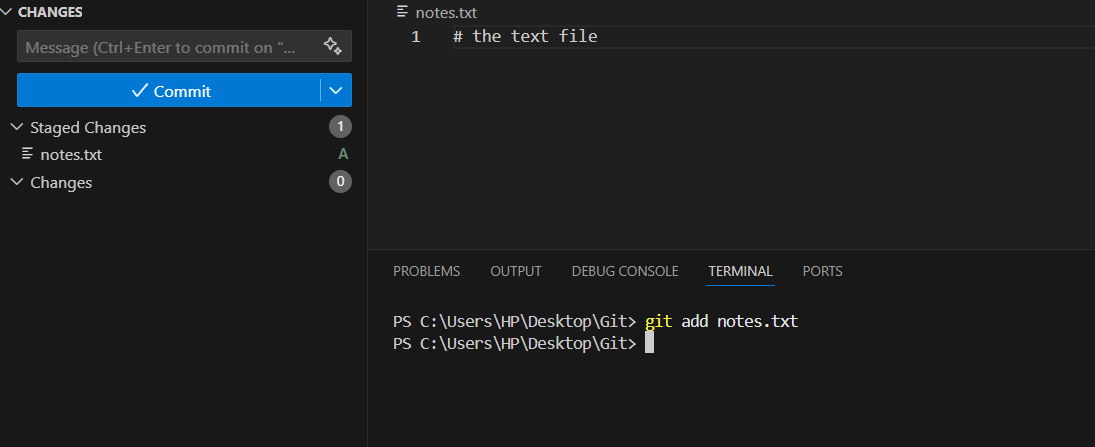This screenshot has width=1095, height=447.
Task: Click the file icon beside staged notes.txt
Action: [27, 154]
